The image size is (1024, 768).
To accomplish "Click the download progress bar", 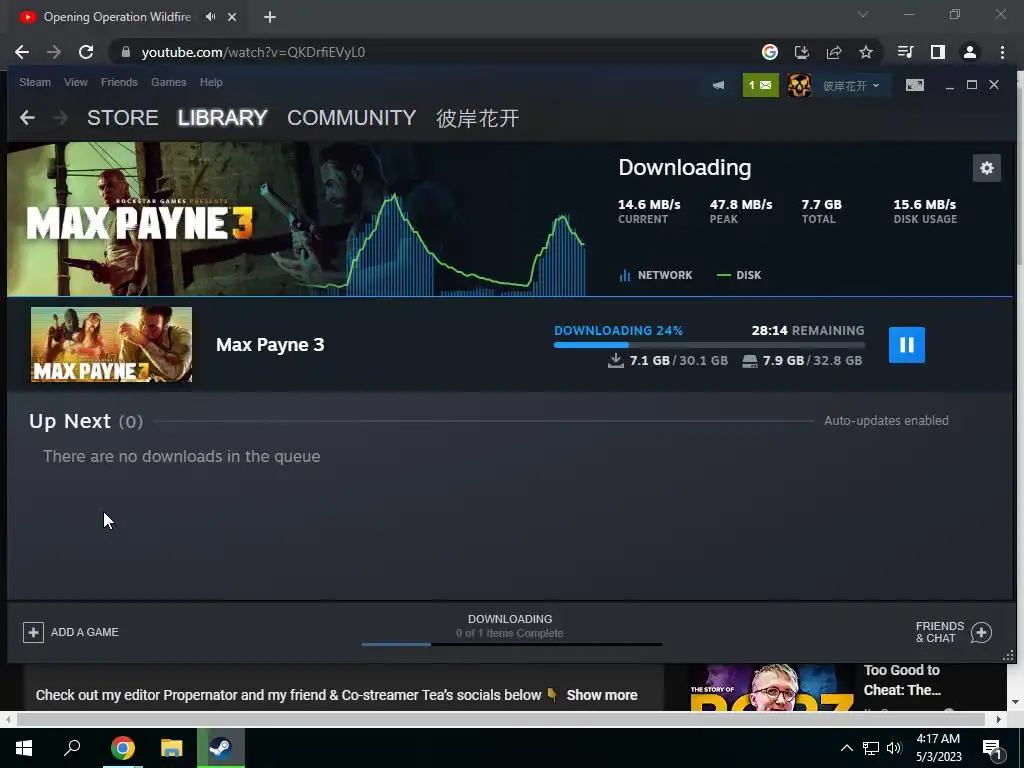I will coord(709,345).
